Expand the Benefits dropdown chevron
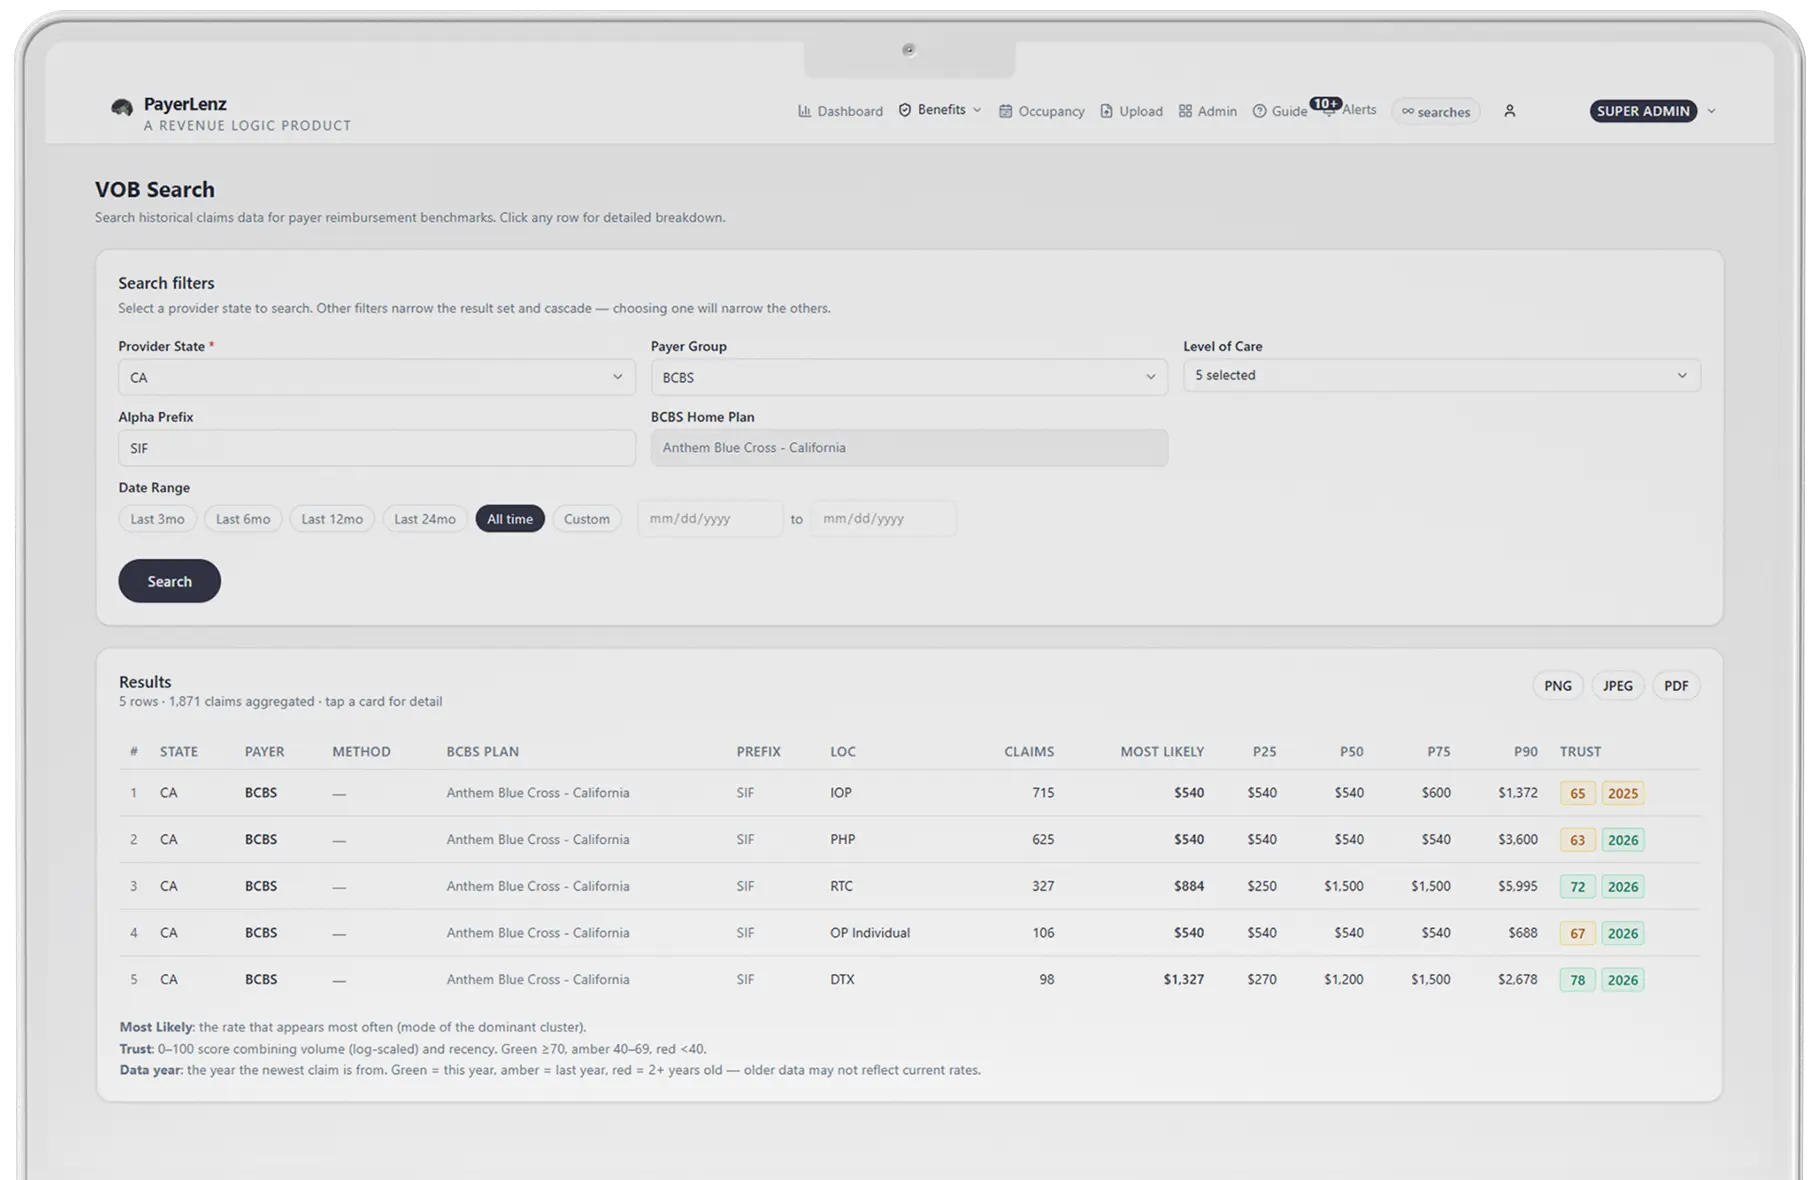The image size is (1817, 1180). coord(977,110)
